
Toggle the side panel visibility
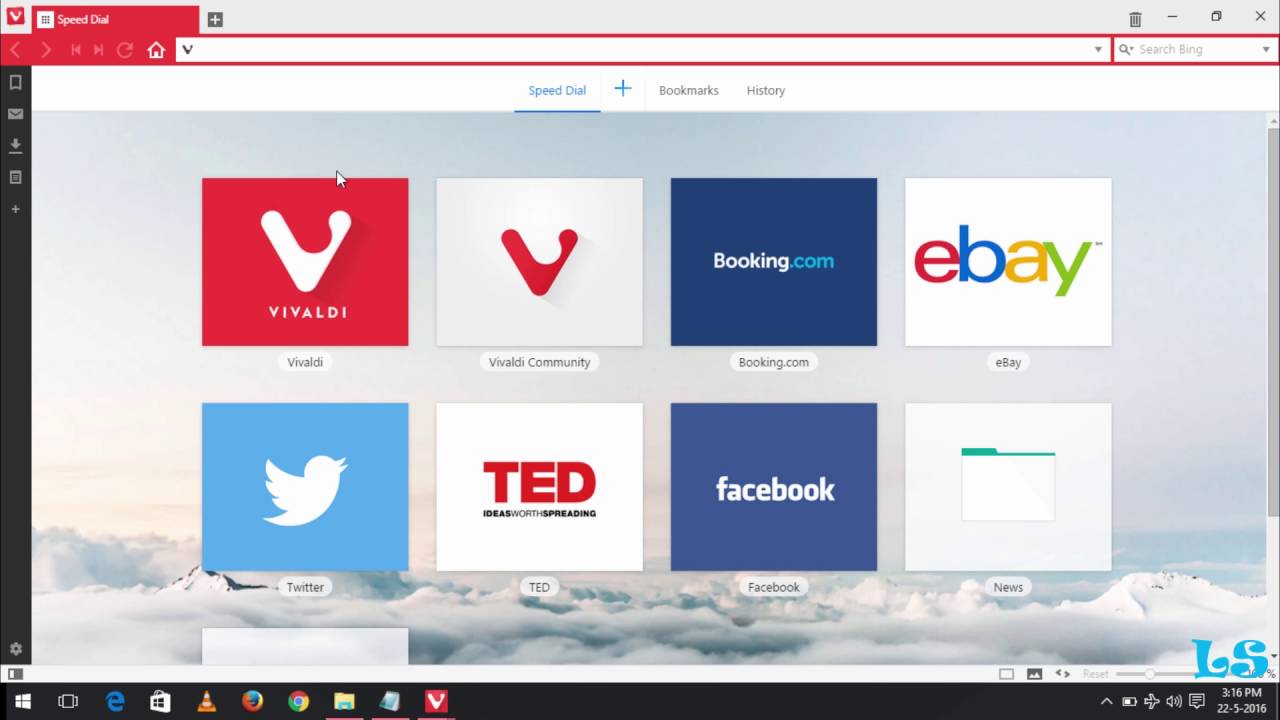coord(15,674)
